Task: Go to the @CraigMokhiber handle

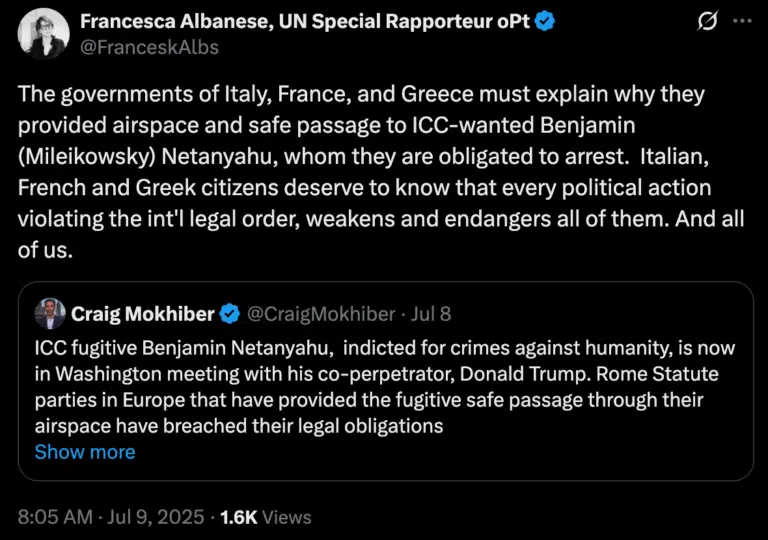Action: click(320, 314)
